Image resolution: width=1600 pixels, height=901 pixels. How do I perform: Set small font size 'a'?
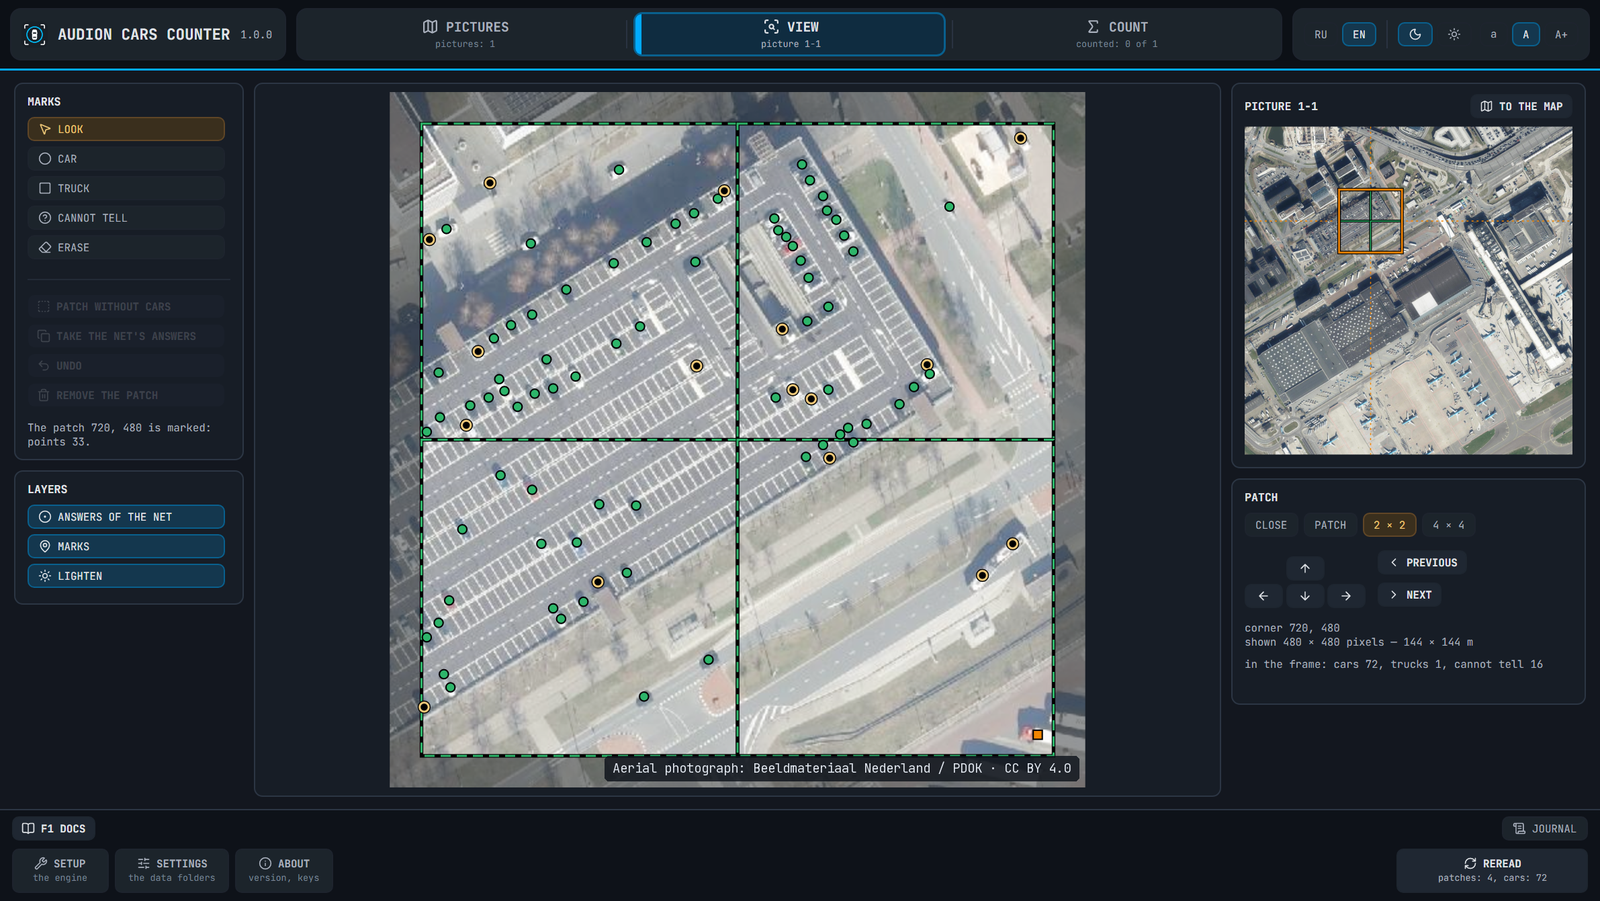click(1493, 34)
